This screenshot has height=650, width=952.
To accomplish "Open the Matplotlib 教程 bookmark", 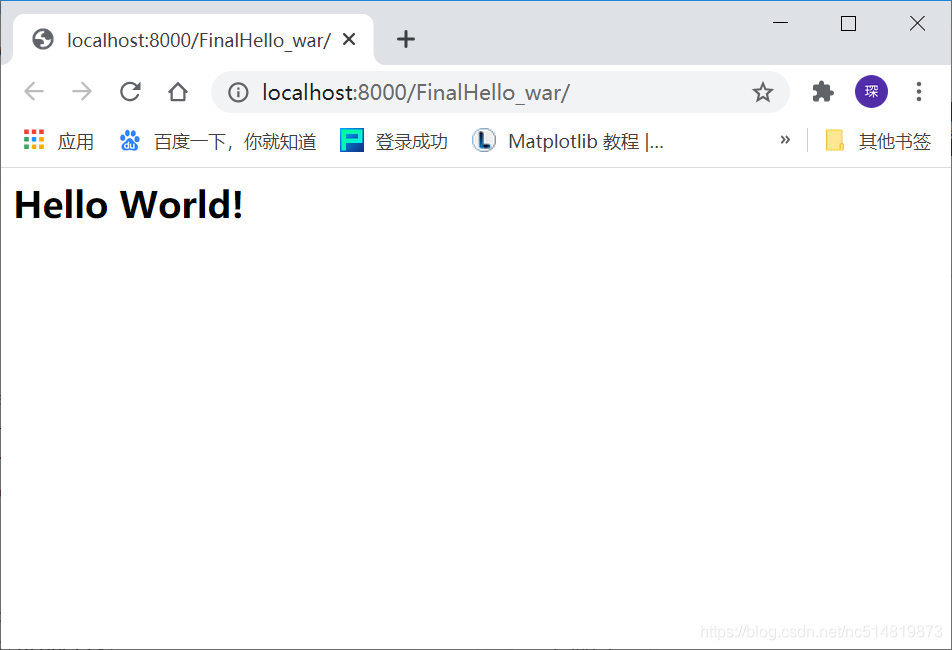I will [568, 141].
